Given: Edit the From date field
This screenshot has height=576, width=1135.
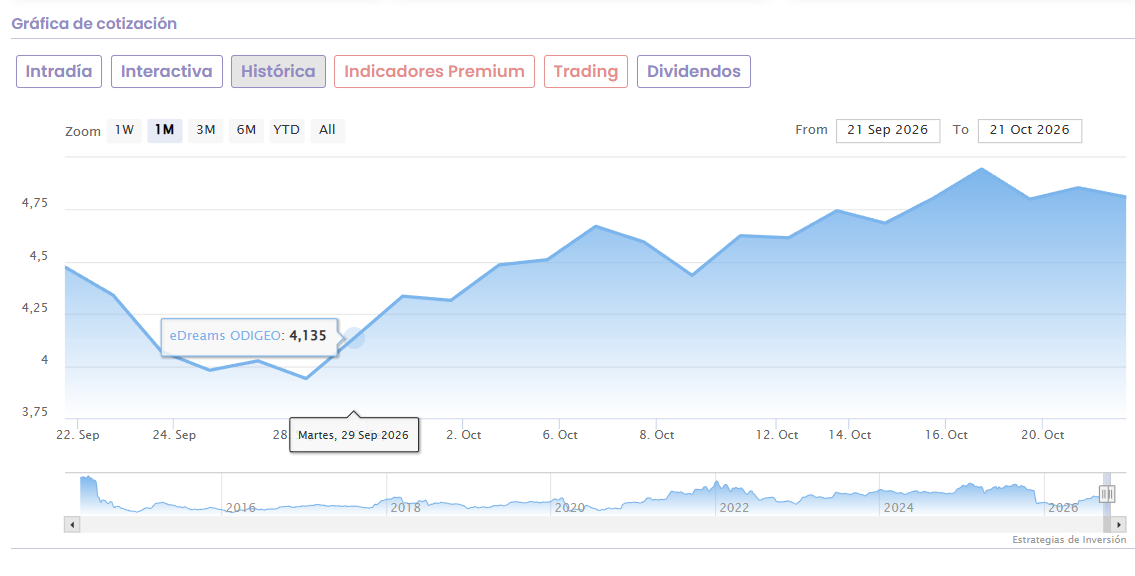Looking at the screenshot, I should pos(888,130).
